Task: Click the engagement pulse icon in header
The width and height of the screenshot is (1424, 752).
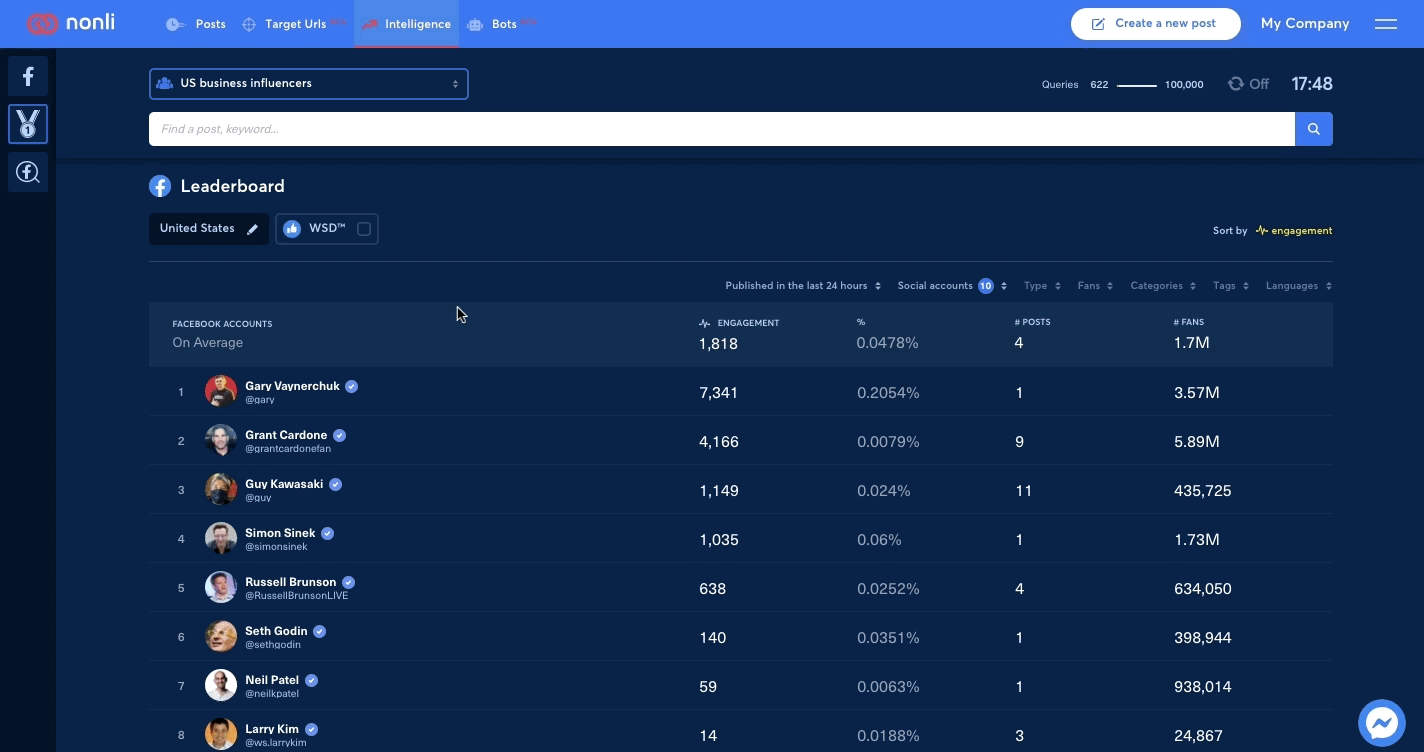Action: click(x=705, y=323)
